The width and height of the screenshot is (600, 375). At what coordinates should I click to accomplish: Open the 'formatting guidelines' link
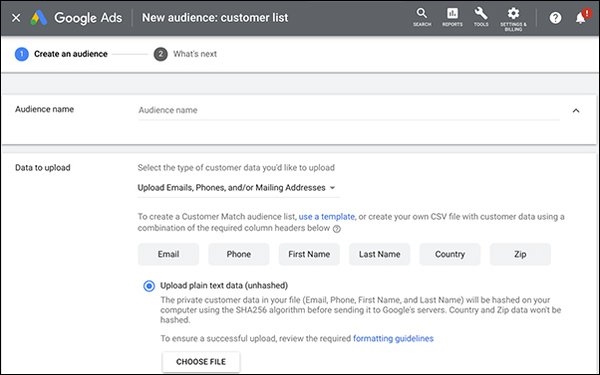393,338
